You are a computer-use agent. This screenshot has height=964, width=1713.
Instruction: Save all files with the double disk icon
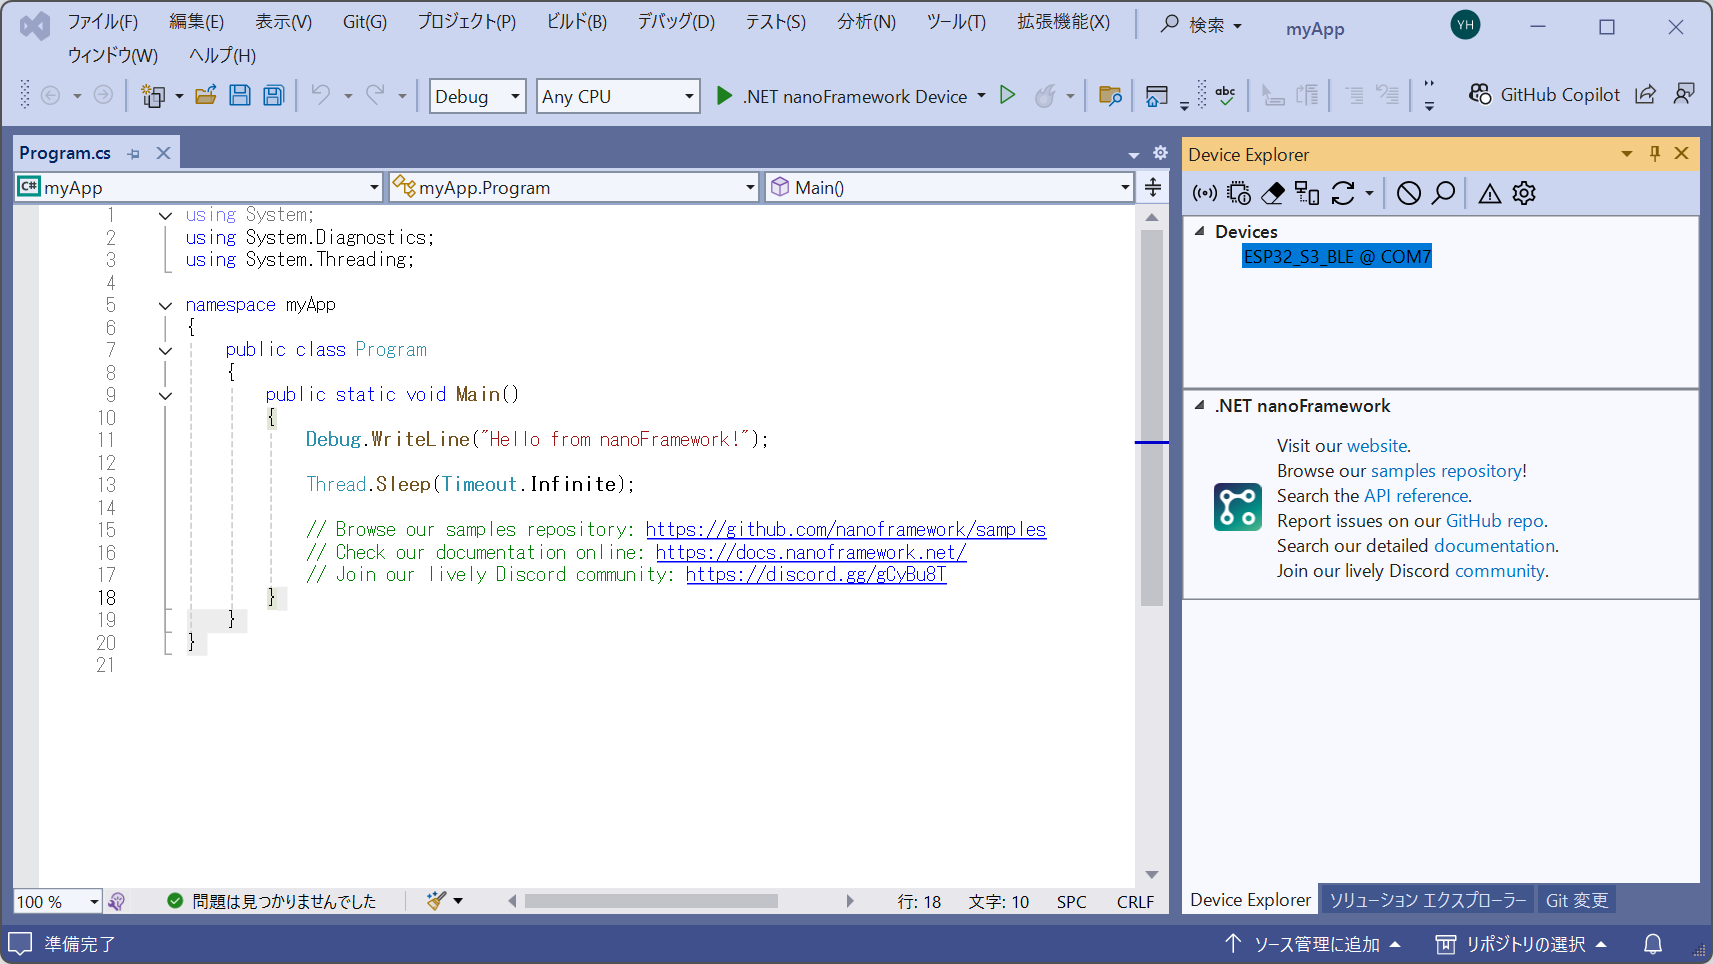tap(273, 96)
